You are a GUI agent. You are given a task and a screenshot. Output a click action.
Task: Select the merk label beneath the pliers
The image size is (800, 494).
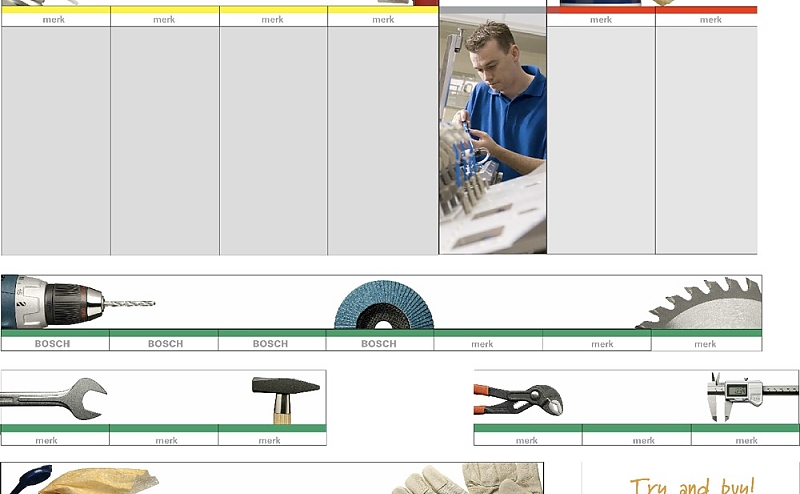527,440
